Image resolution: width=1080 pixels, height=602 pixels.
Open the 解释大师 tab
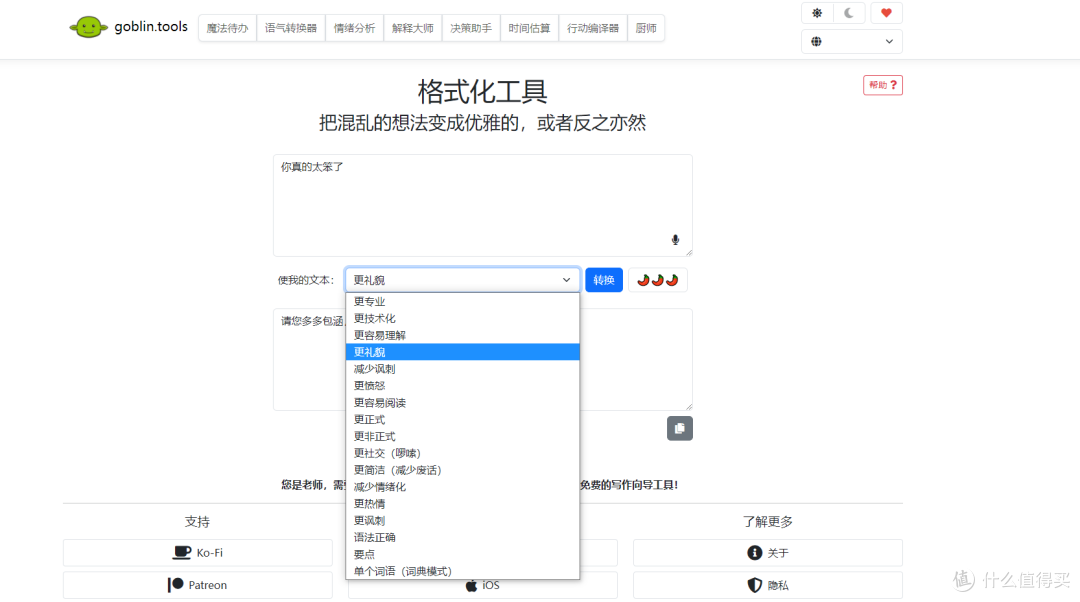(x=413, y=28)
